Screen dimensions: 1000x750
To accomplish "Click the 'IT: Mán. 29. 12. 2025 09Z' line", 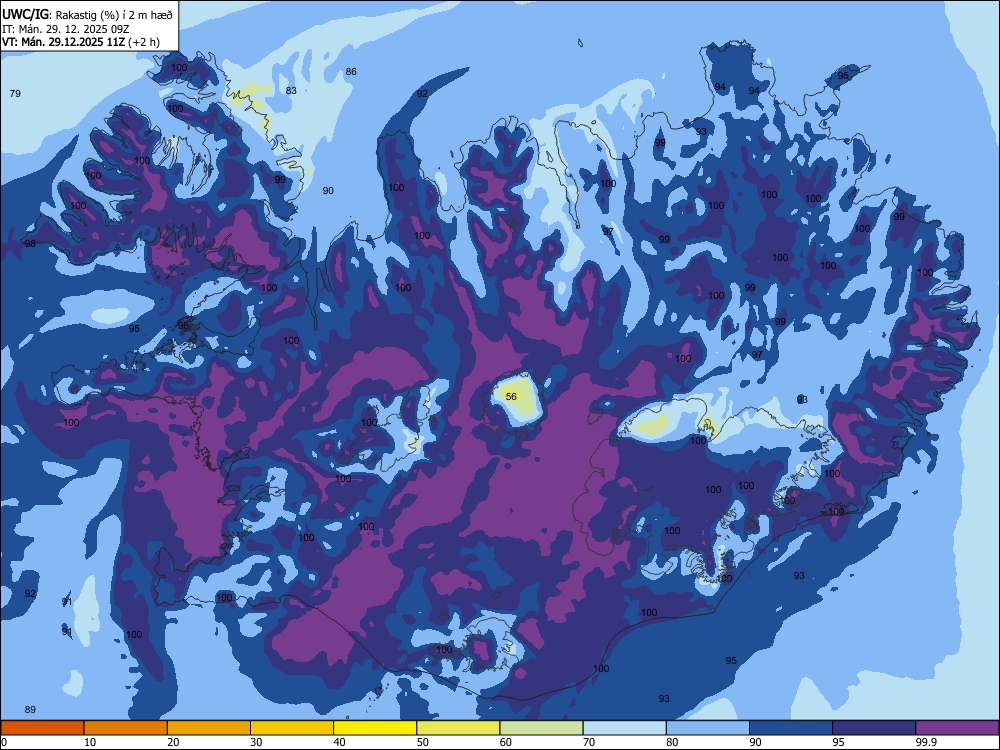I will coord(66,29).
